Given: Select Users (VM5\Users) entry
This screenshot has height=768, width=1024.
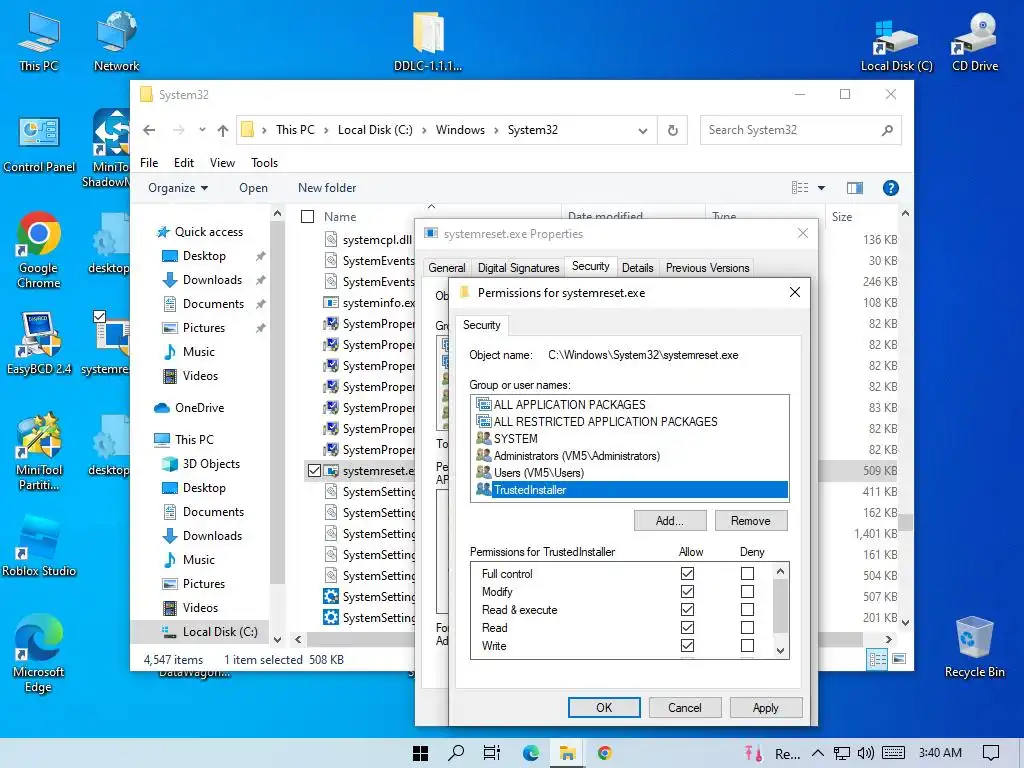Looking at the screenshot, I should point(631,473).
